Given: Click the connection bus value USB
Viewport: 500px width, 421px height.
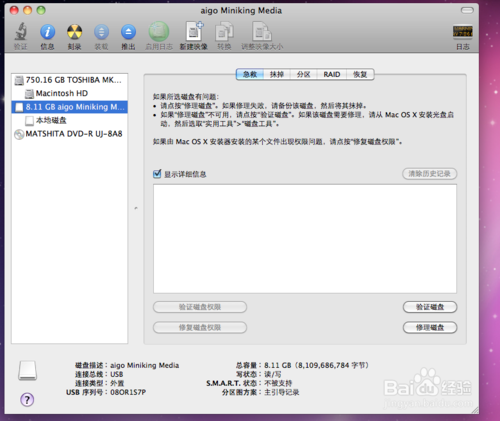Looking at the screenshot, I should [x=117, y=374].
